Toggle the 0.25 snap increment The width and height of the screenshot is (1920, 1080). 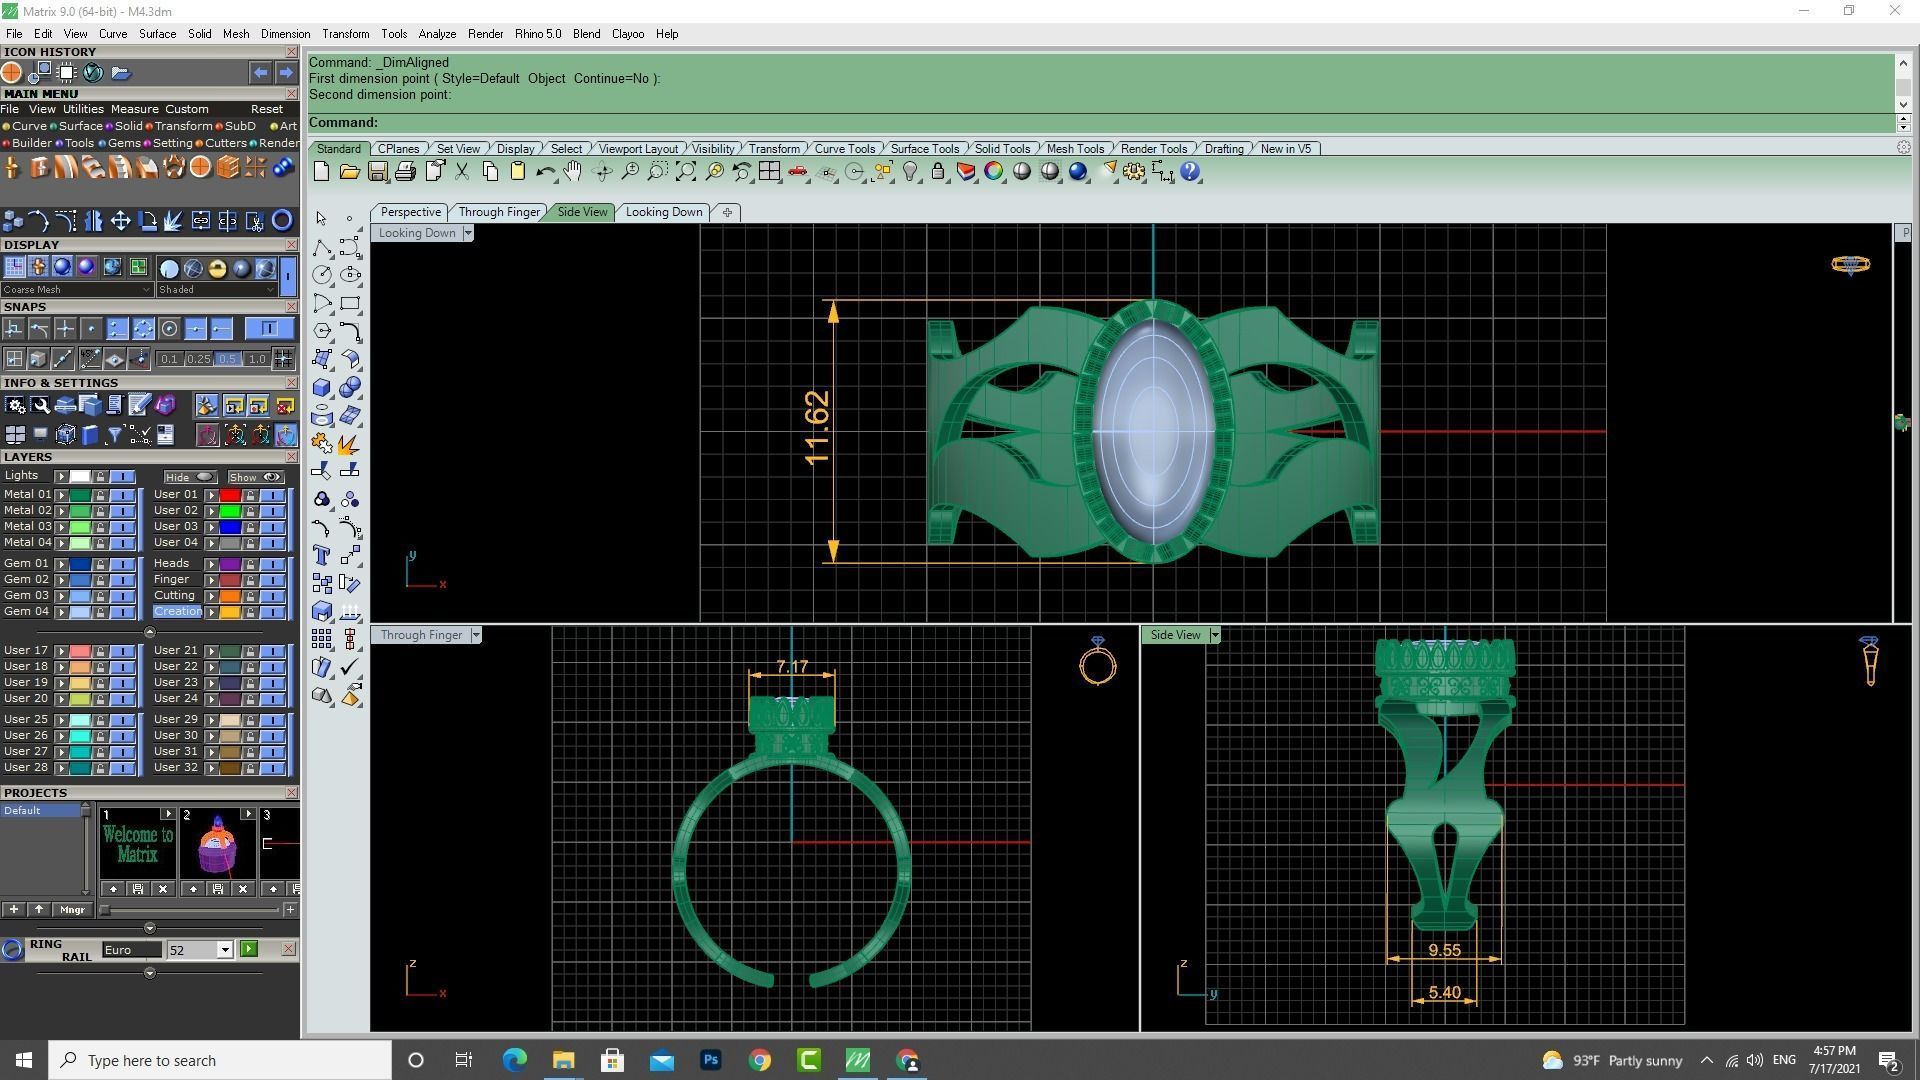click(x=198, y=359)
